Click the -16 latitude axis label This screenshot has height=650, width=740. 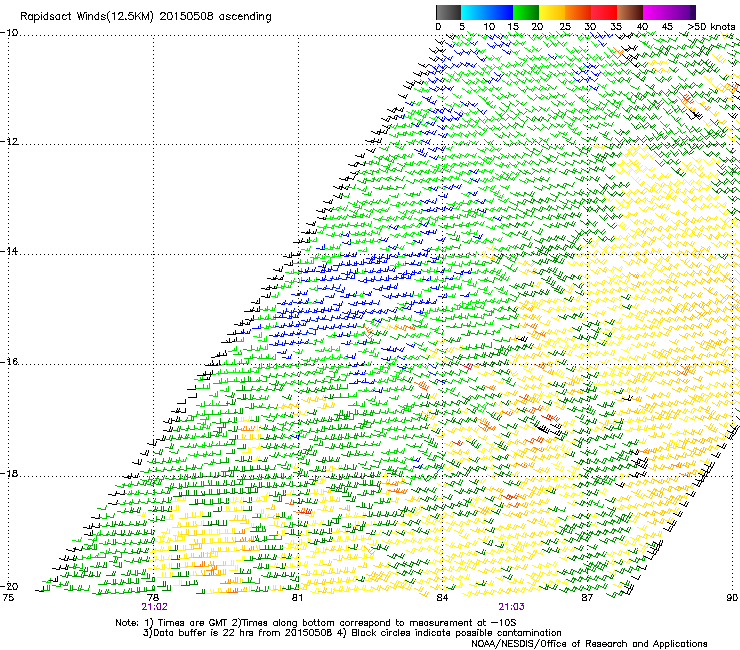point(9,362)
